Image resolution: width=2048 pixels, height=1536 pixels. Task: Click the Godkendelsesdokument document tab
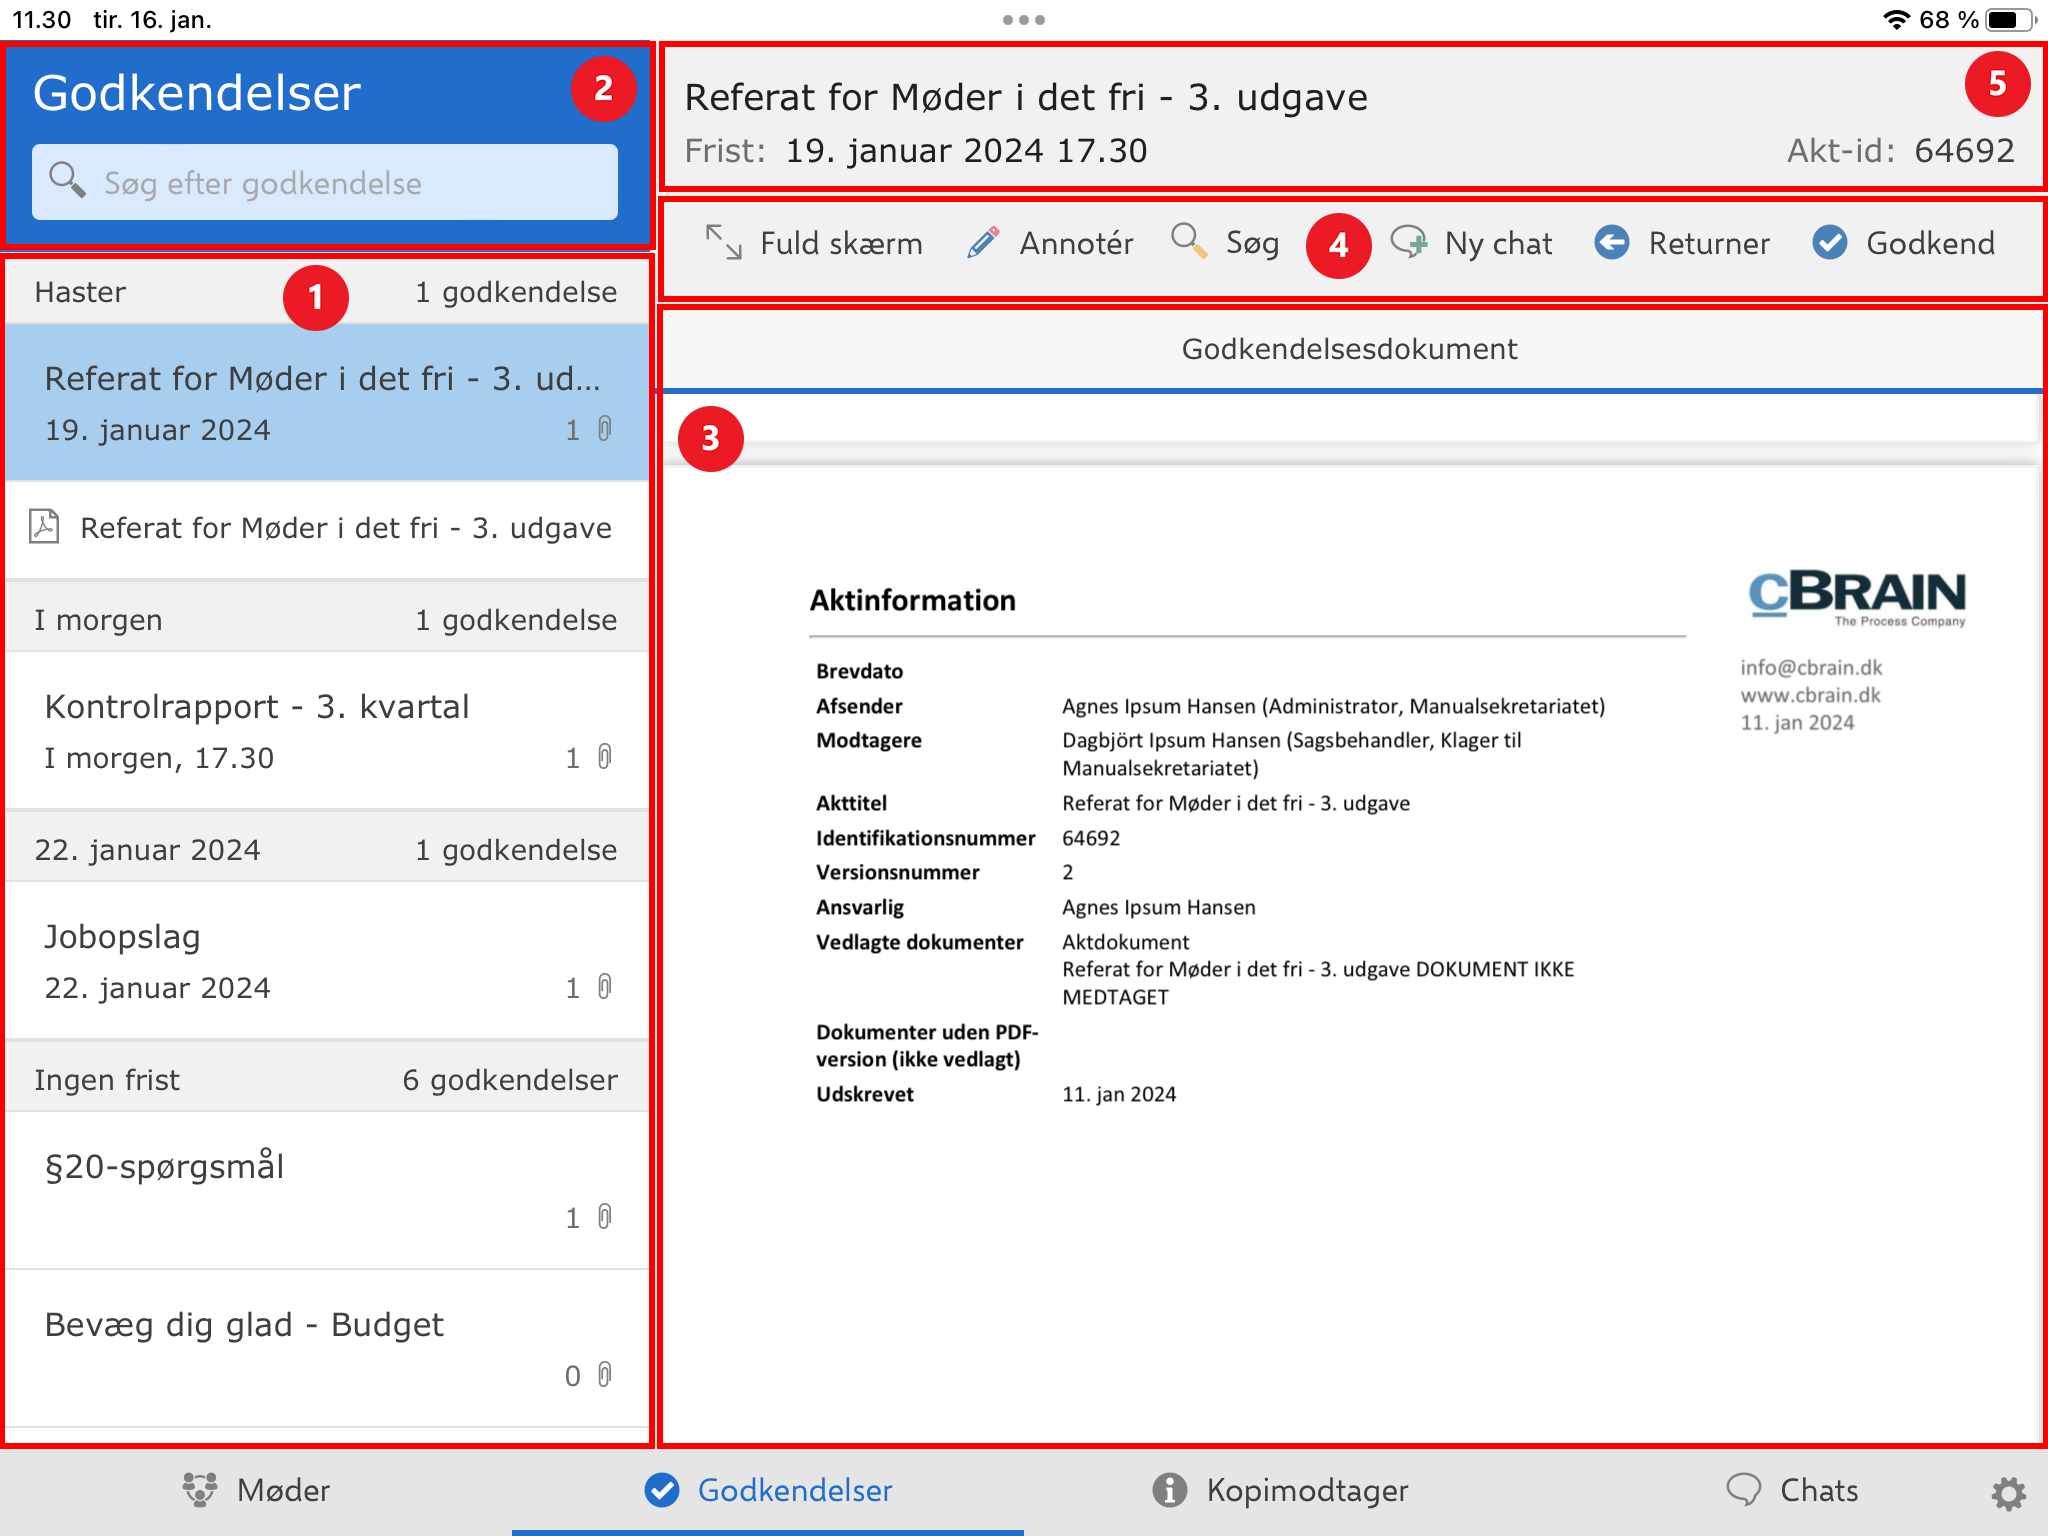click(1349, 349)
